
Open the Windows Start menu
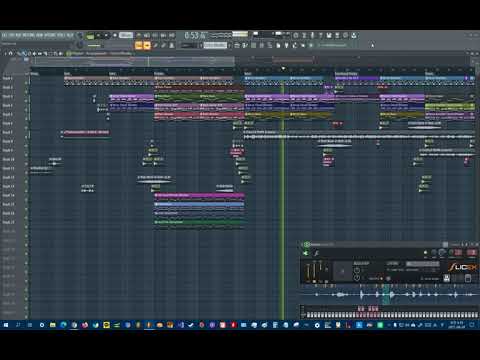(x=6, y=325)
